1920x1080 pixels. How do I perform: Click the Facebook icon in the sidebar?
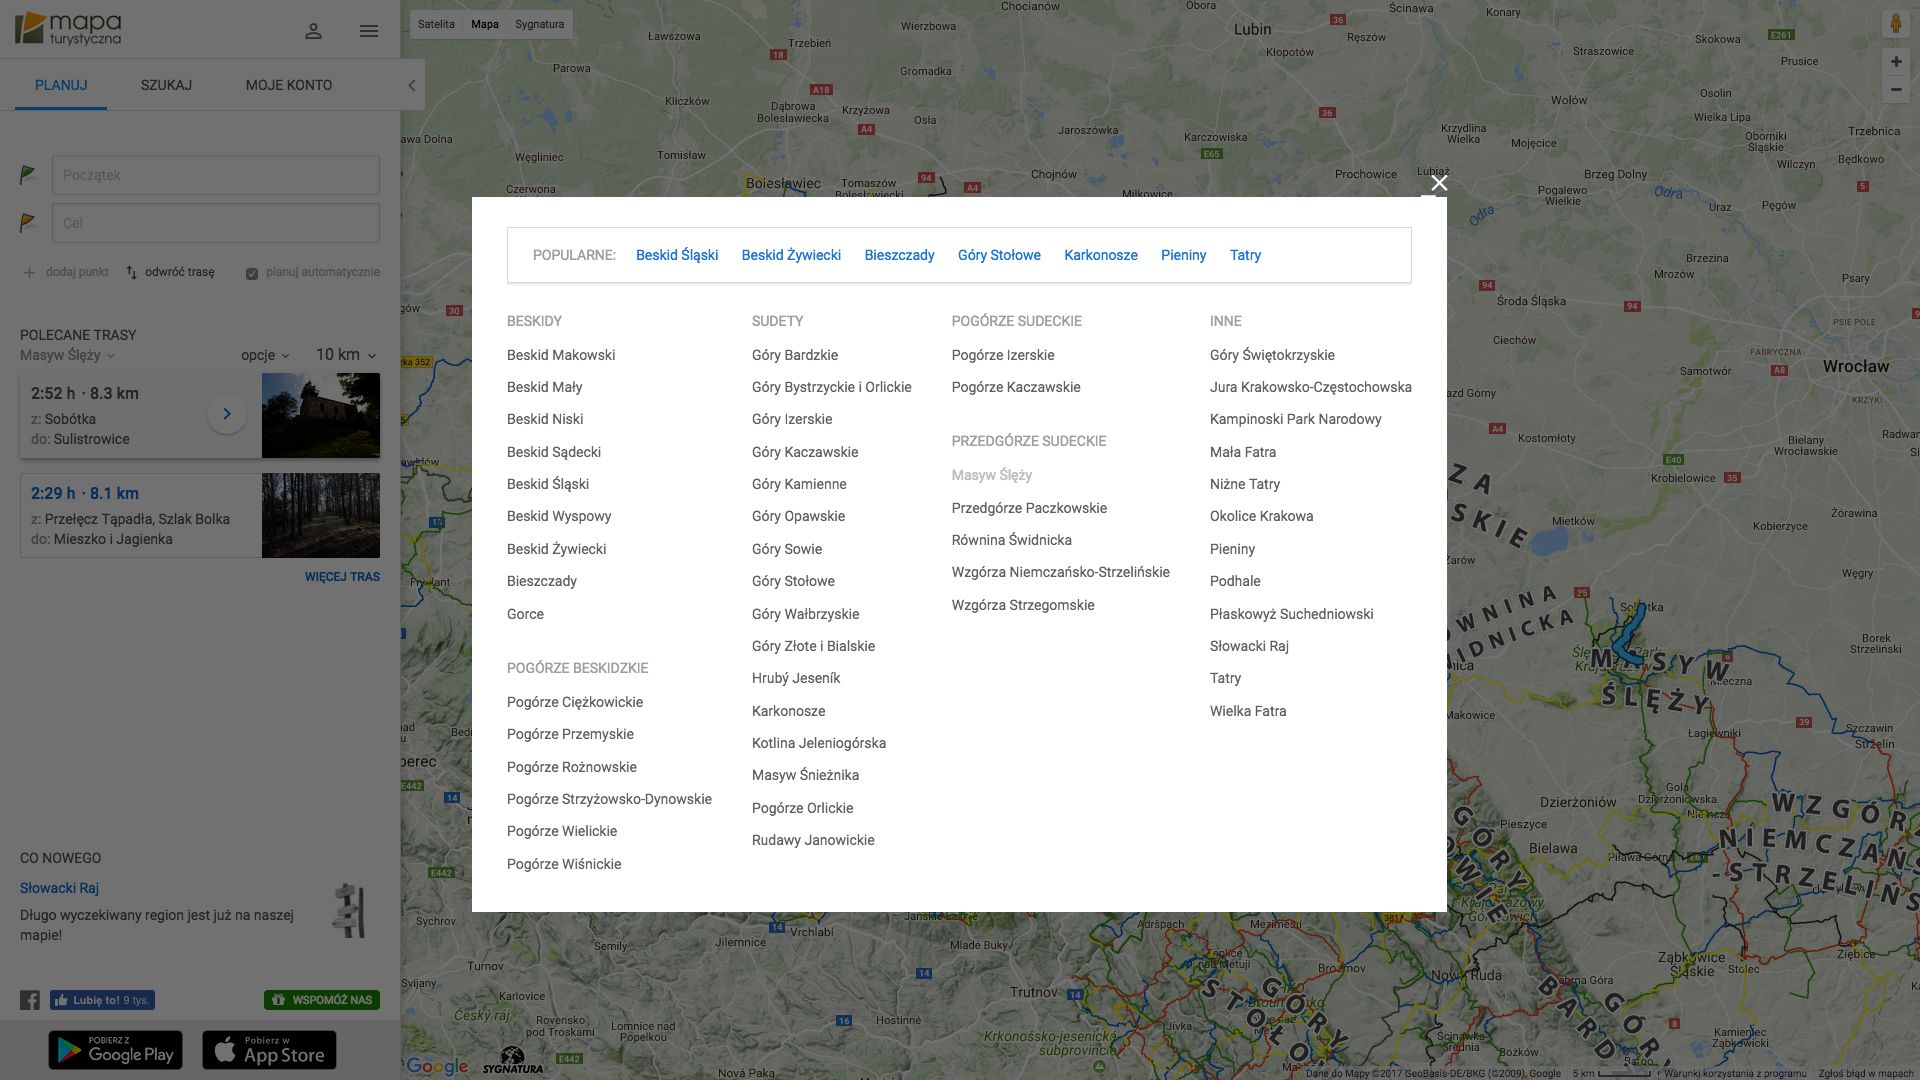pyautogui.click(x=30, y=1000)
